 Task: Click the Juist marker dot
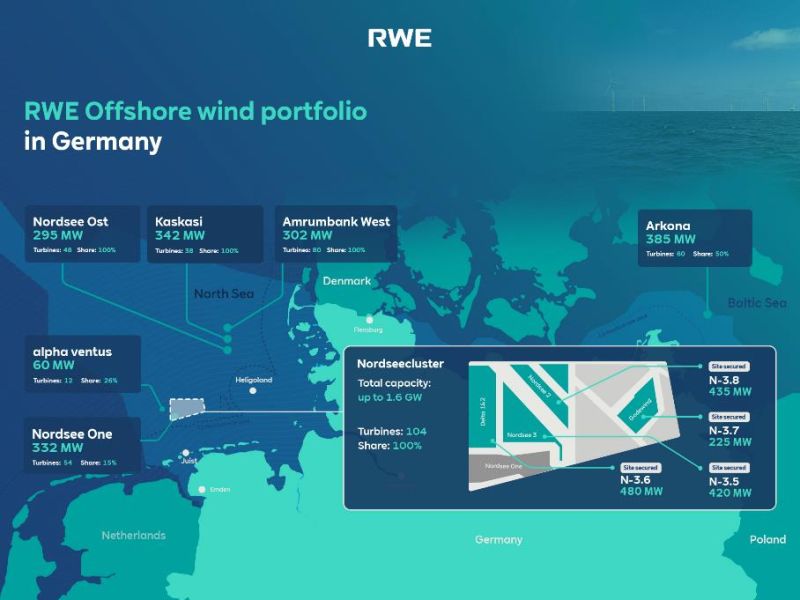(186, 453)
